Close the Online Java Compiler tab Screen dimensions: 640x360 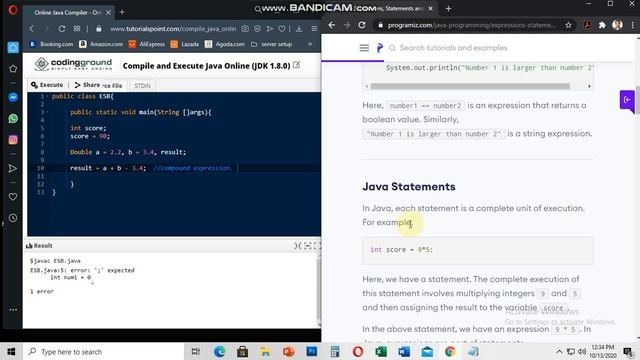coord(109,12)
